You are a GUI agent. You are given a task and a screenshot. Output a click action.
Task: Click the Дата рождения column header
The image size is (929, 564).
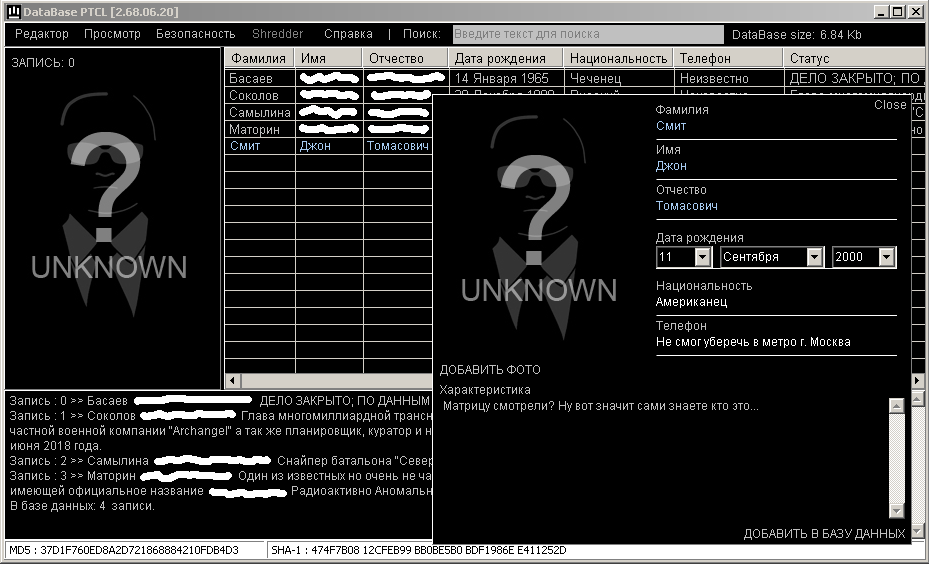[505, 58]
